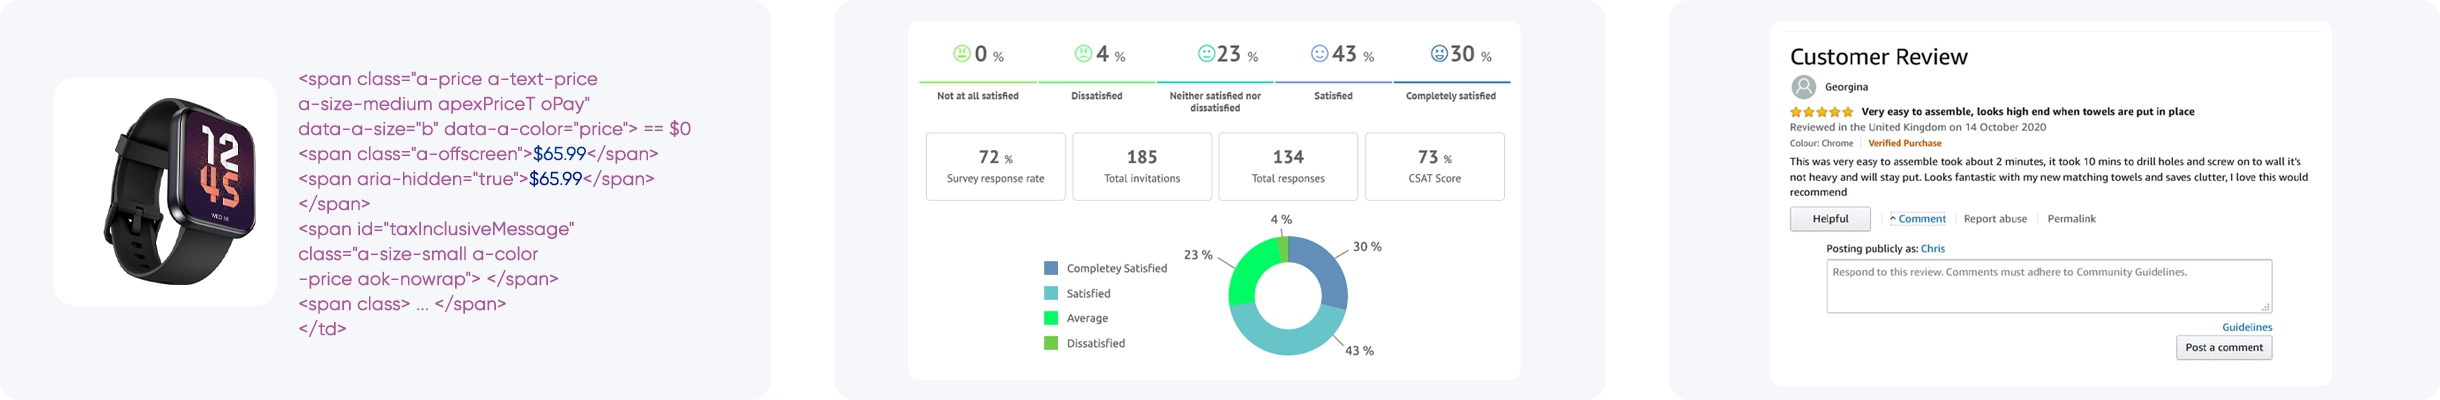
Task: Click Georgina's reviewer avatar icon
Action: point(1803,87)
